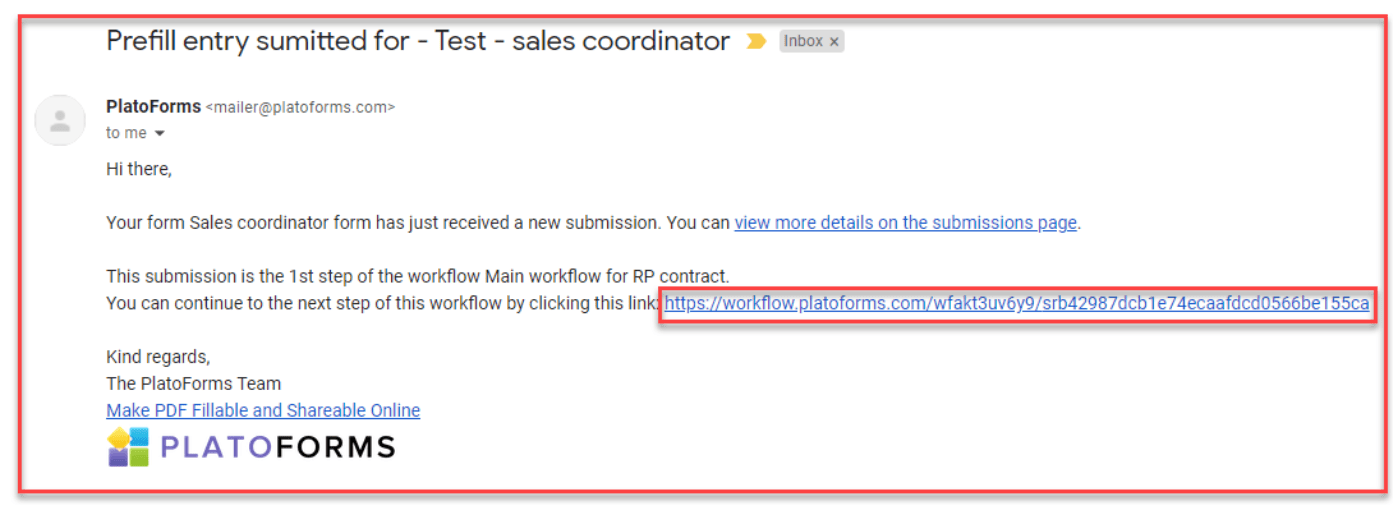Expand recipient details arrow next to "to me"
Image resolution: width=1393 pixels, height=505 pixels.
pyautogui.click(x=158, y=133)
